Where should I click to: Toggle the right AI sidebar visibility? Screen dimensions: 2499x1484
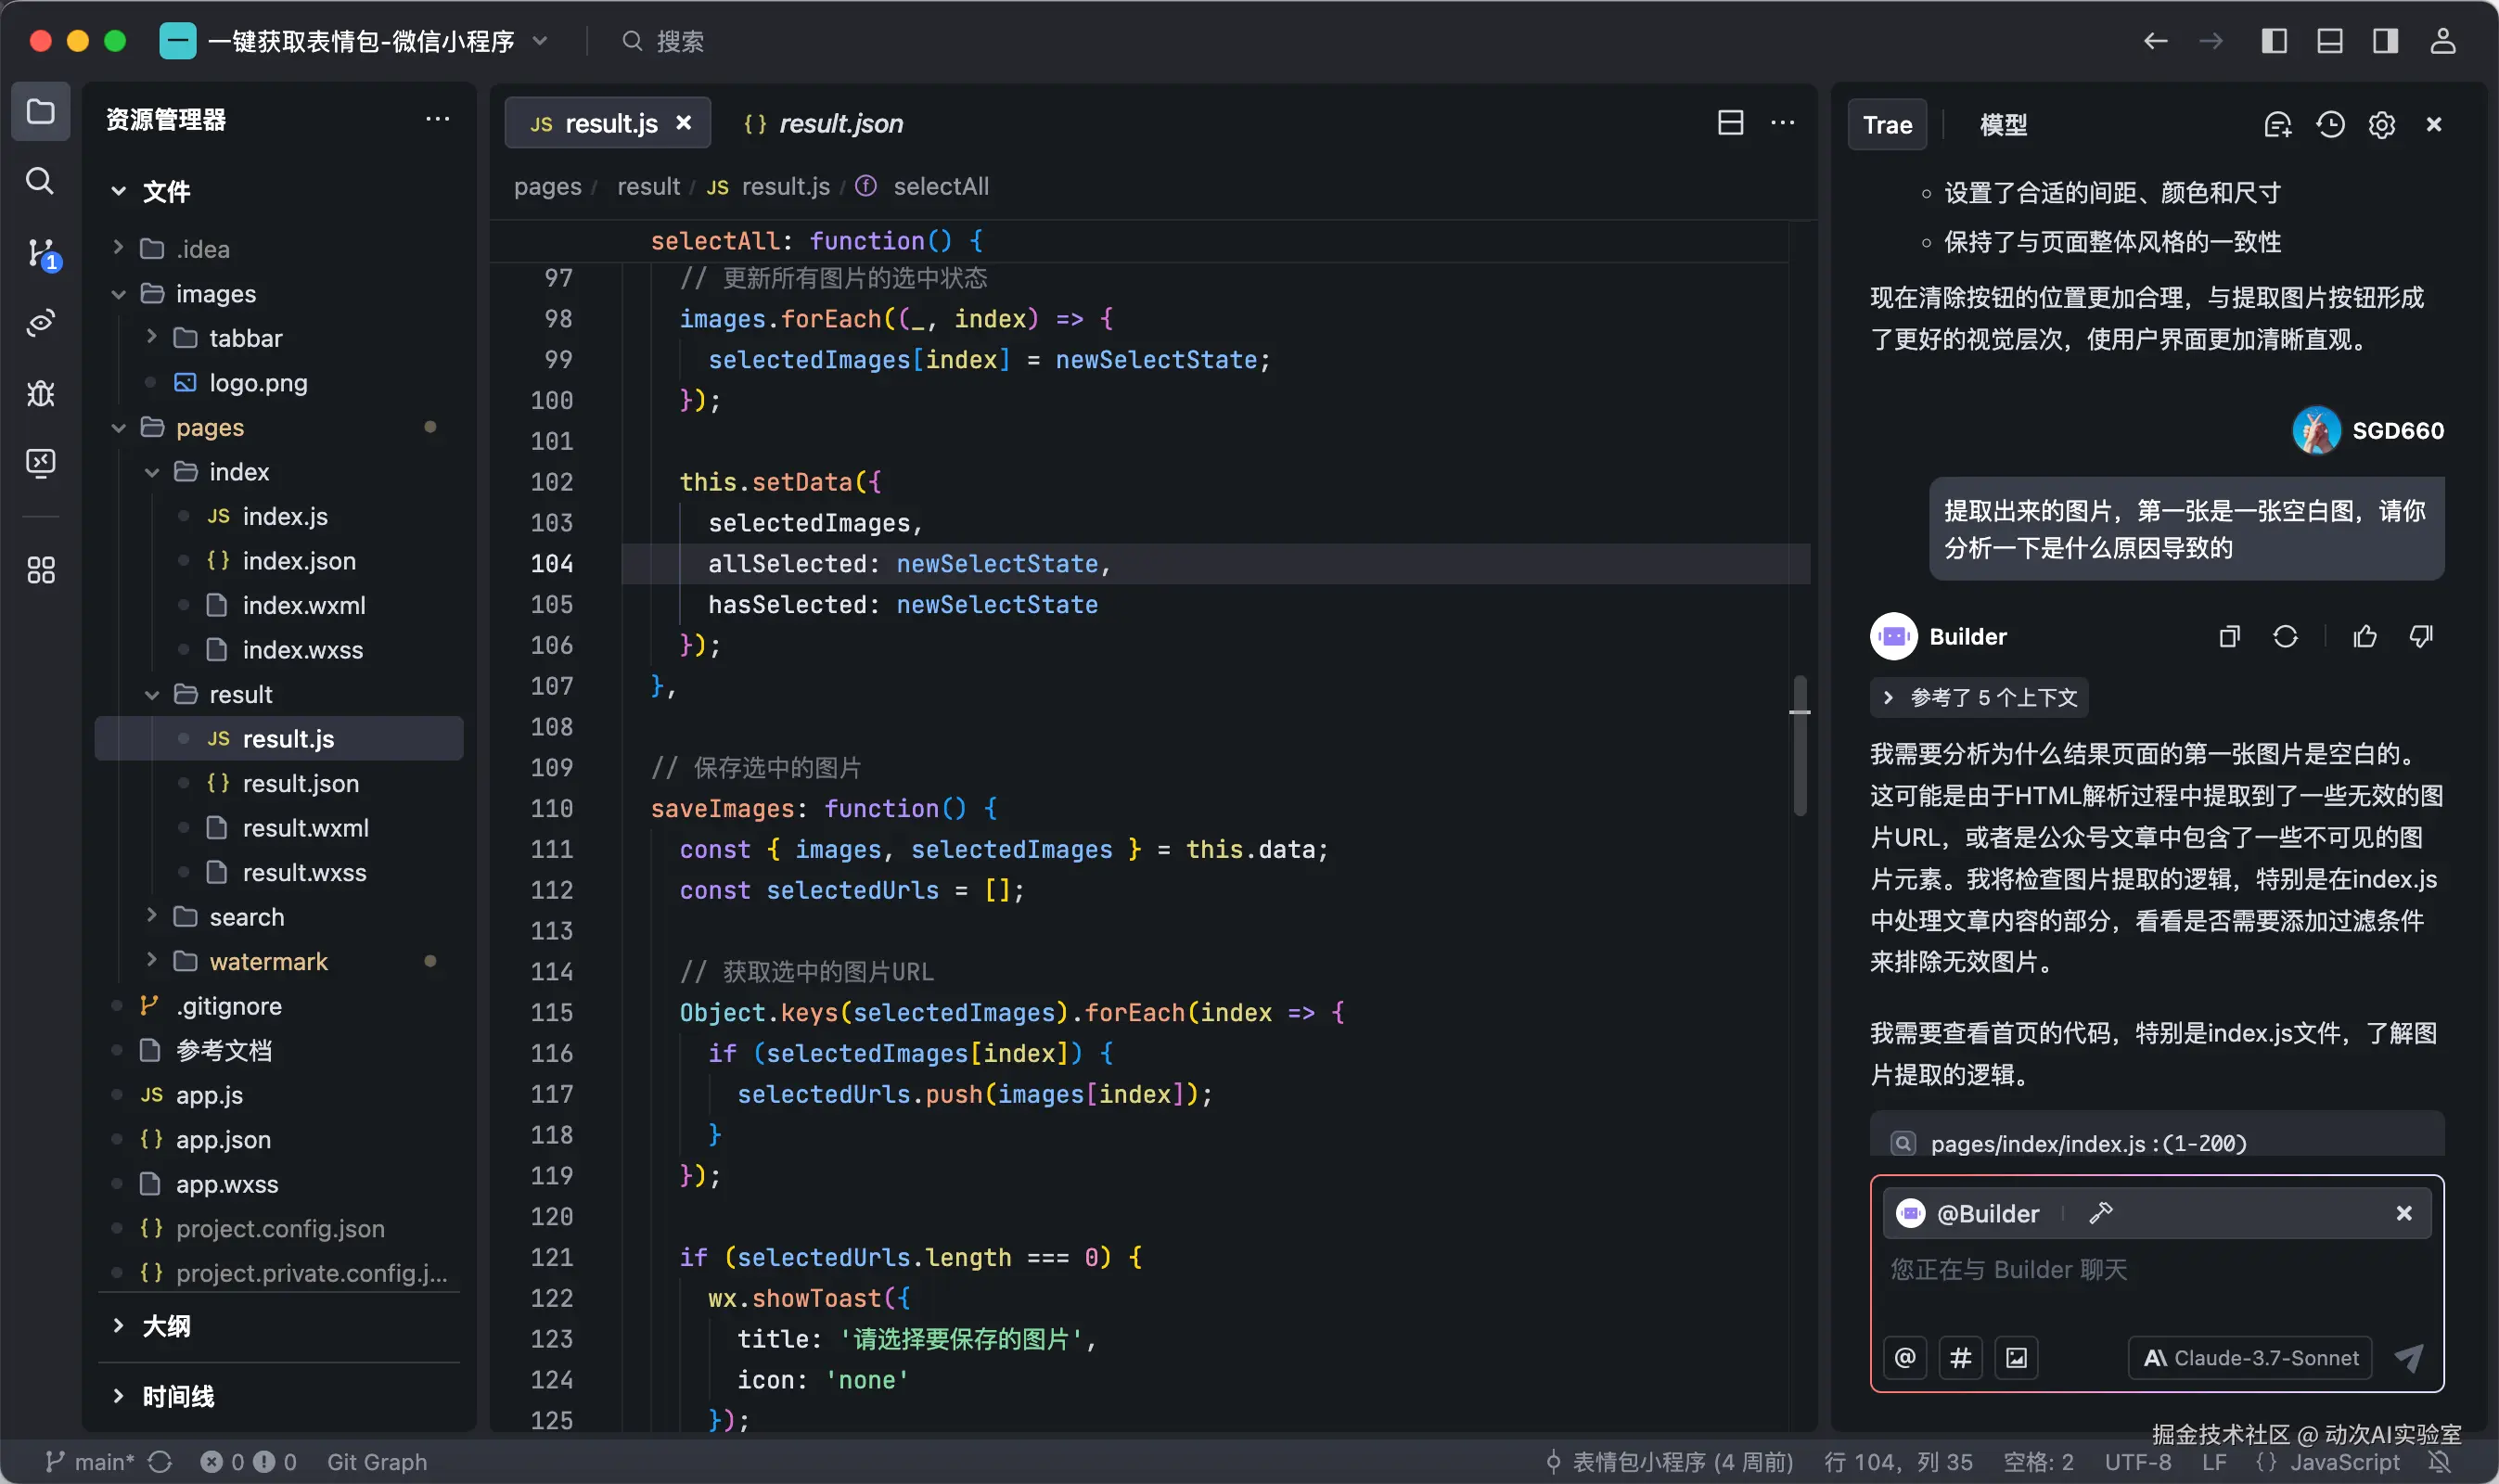tap(2386, 41)
